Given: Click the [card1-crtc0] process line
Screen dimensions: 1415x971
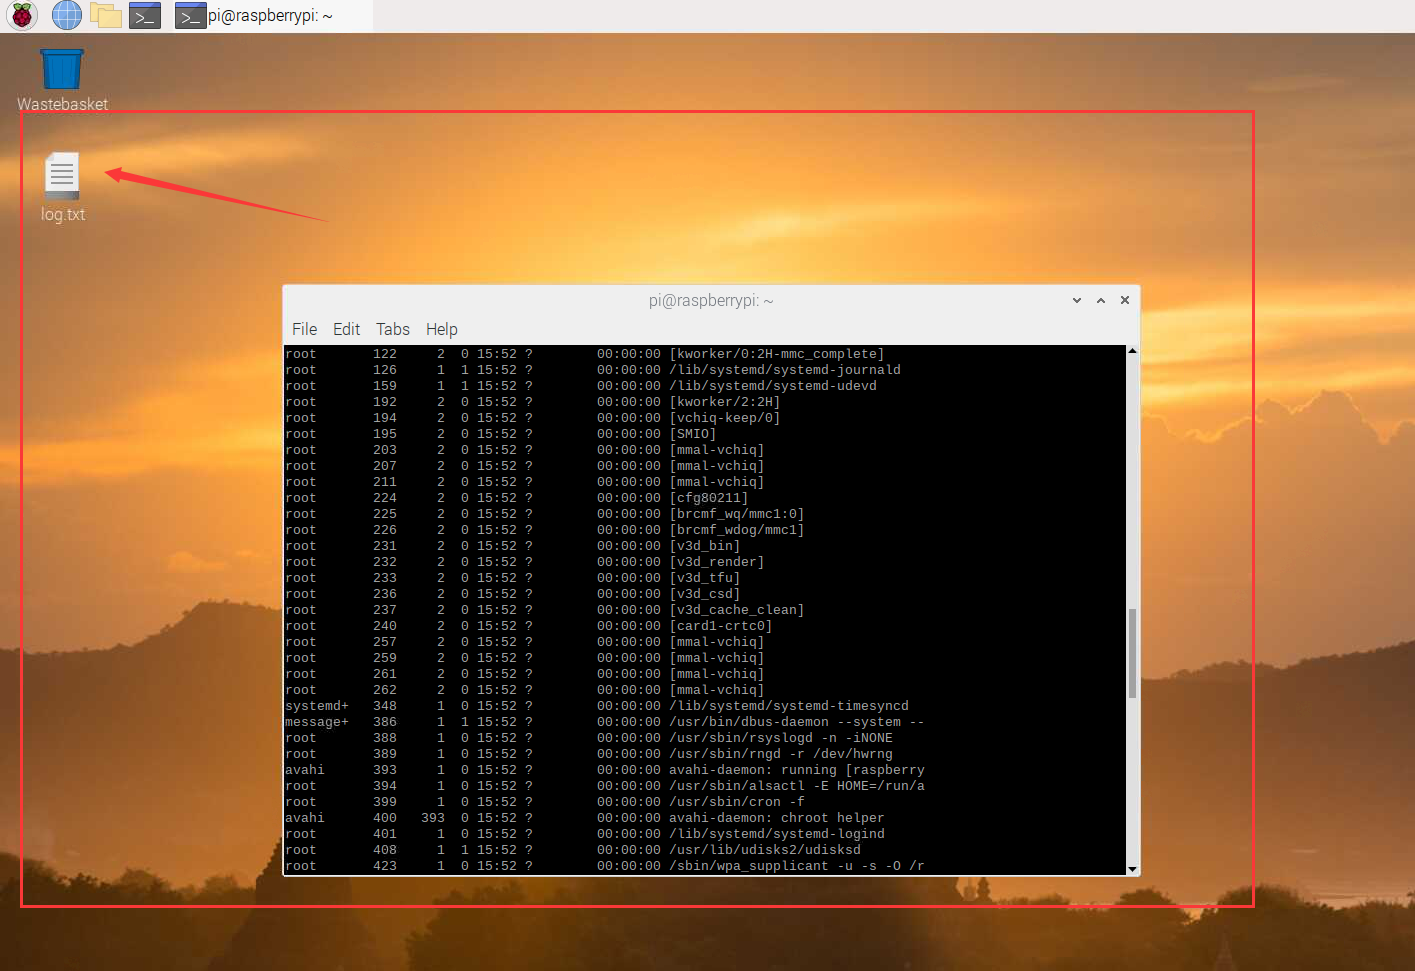Looking at the screenshot, I should 529,626.
